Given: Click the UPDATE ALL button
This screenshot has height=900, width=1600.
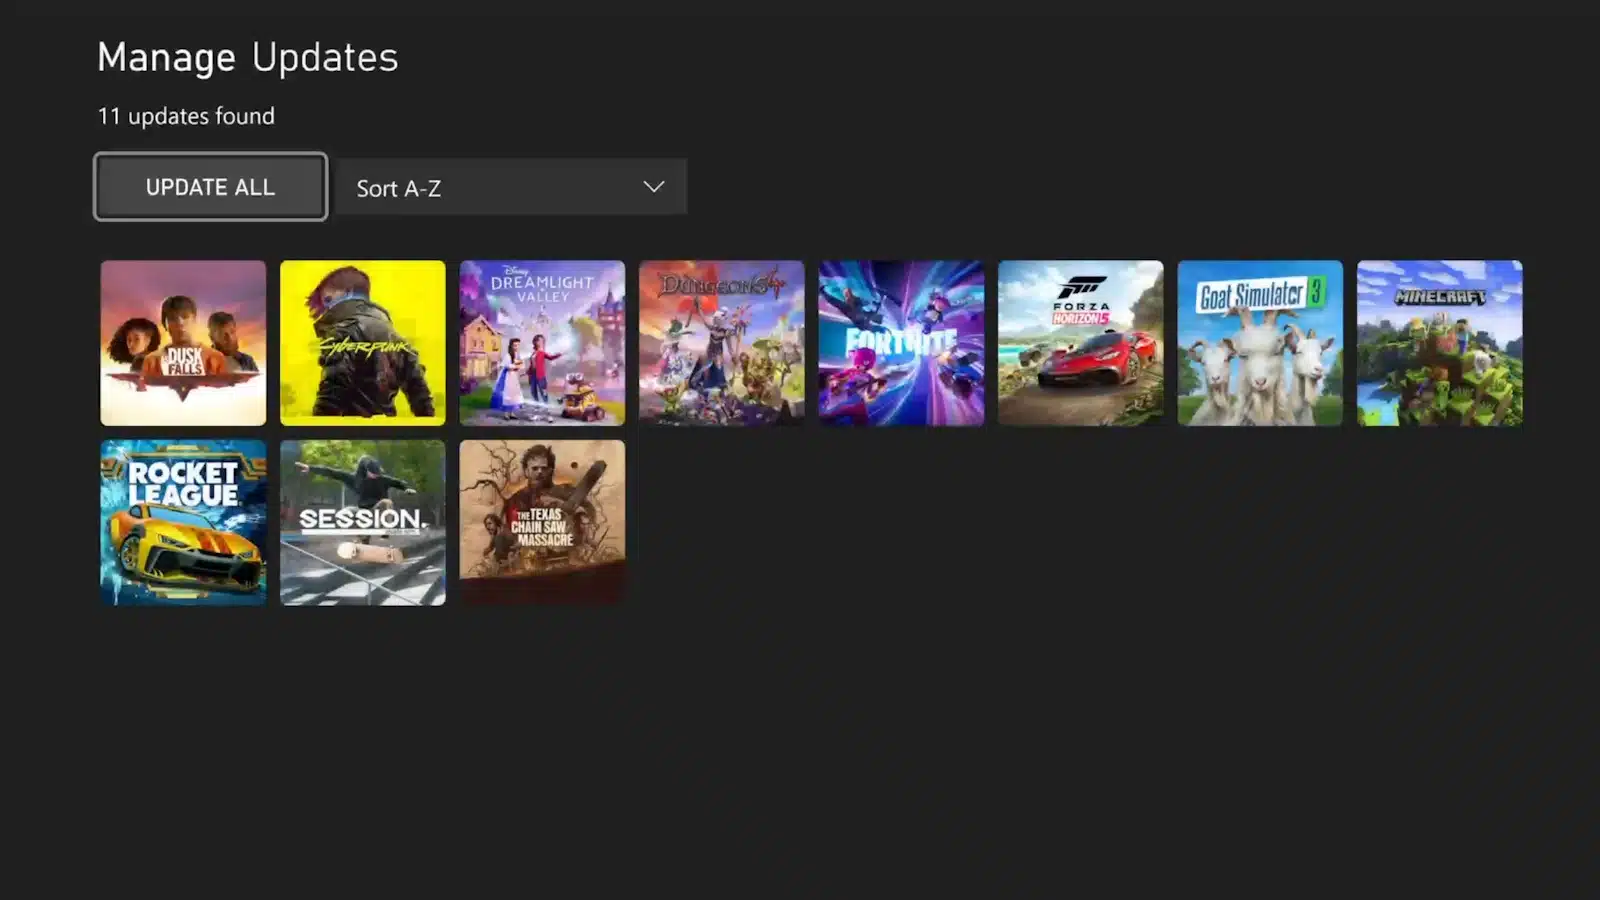Looking at the screenshot, I should point(210,187).
